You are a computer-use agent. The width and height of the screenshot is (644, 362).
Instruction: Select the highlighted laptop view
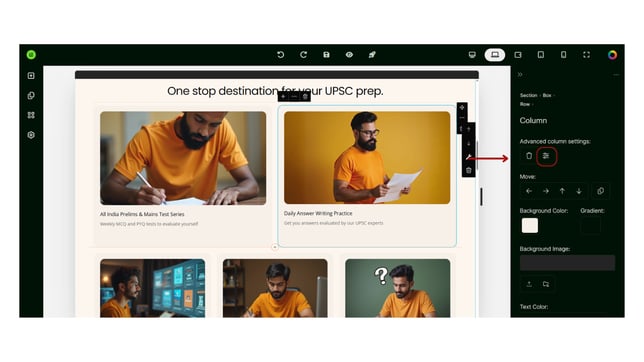click(495, 55)
